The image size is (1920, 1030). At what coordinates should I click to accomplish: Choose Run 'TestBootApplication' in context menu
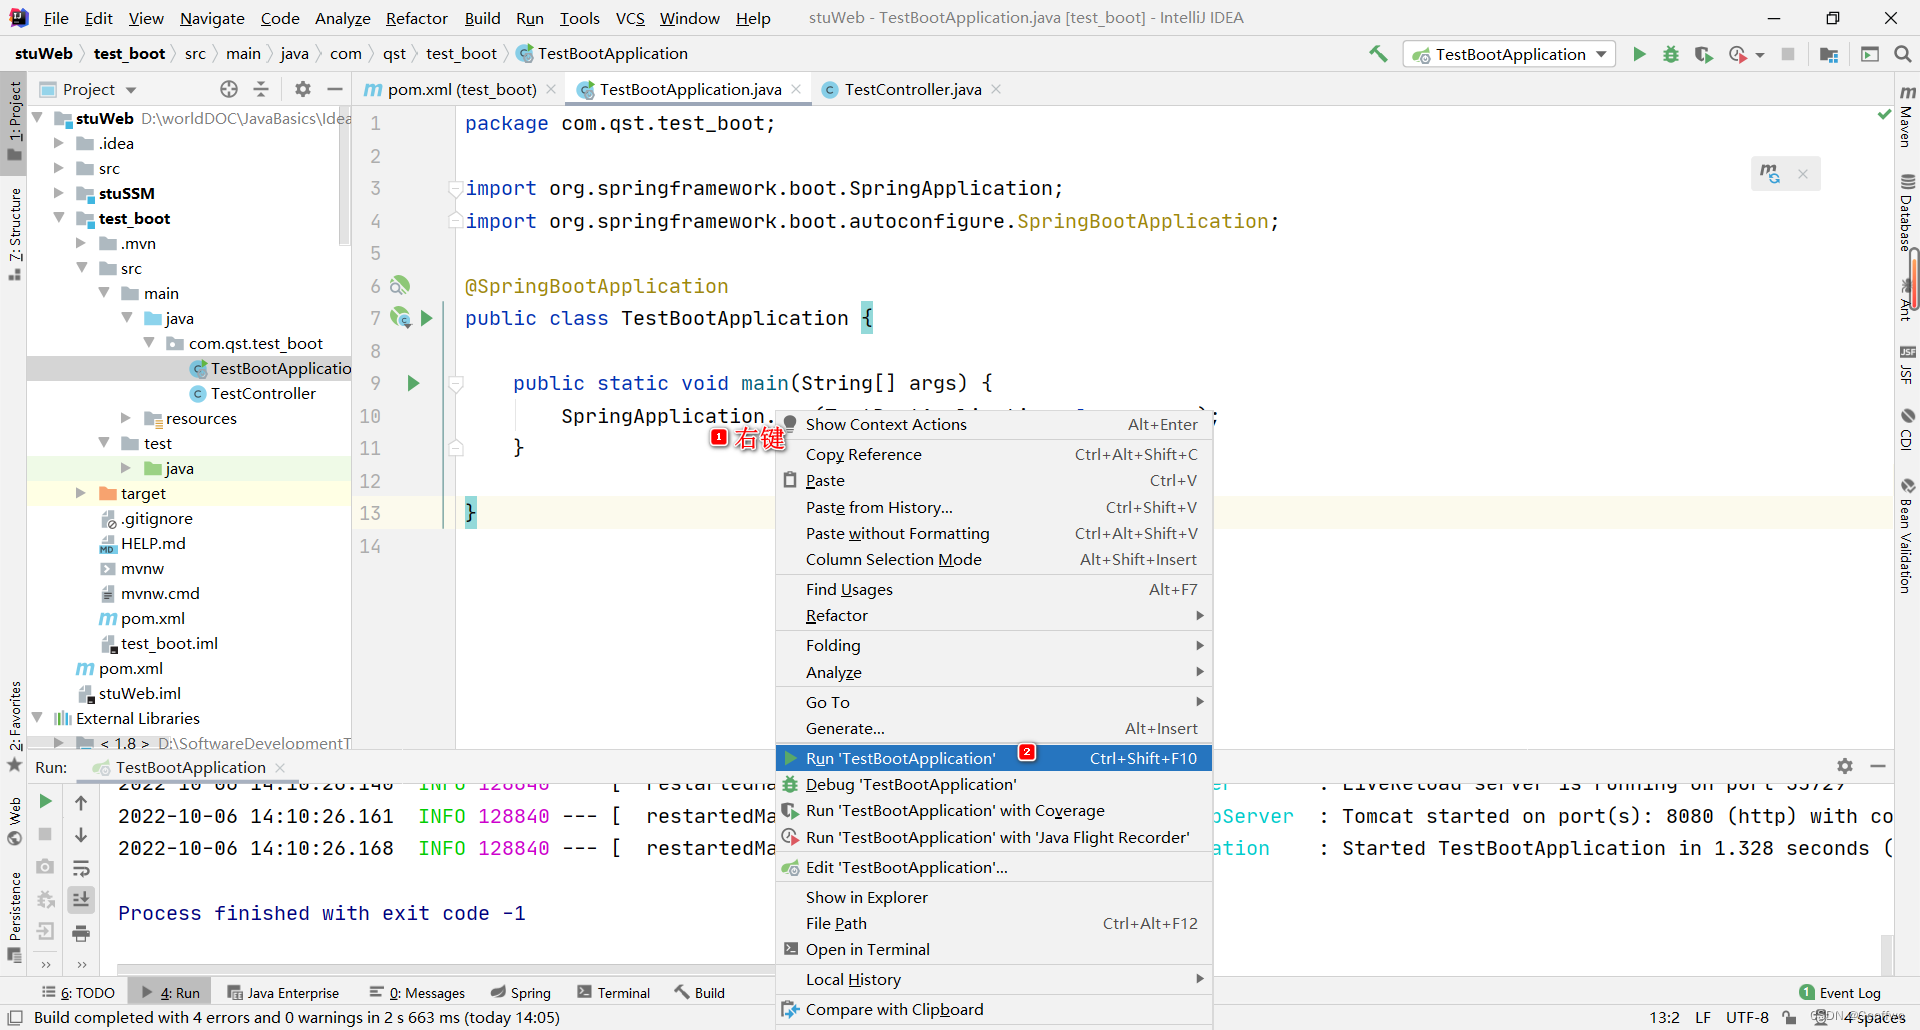pos(993,758)
